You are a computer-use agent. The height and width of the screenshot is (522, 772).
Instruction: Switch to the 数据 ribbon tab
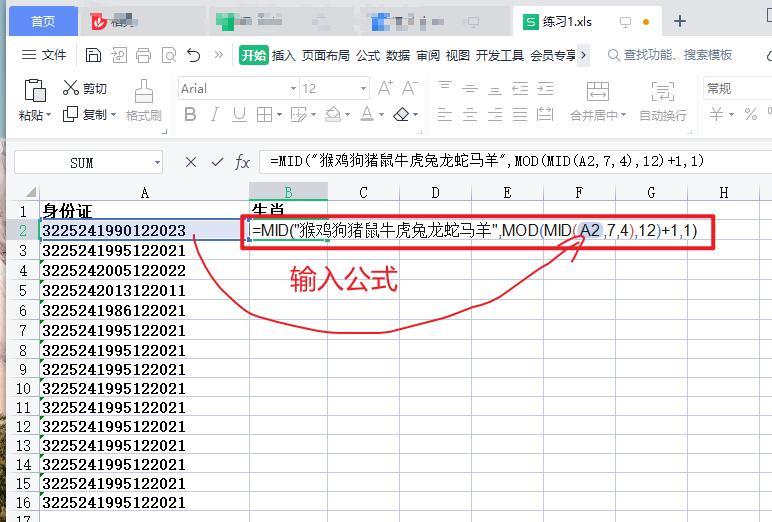pyautogui.click(x=398, y=55)
